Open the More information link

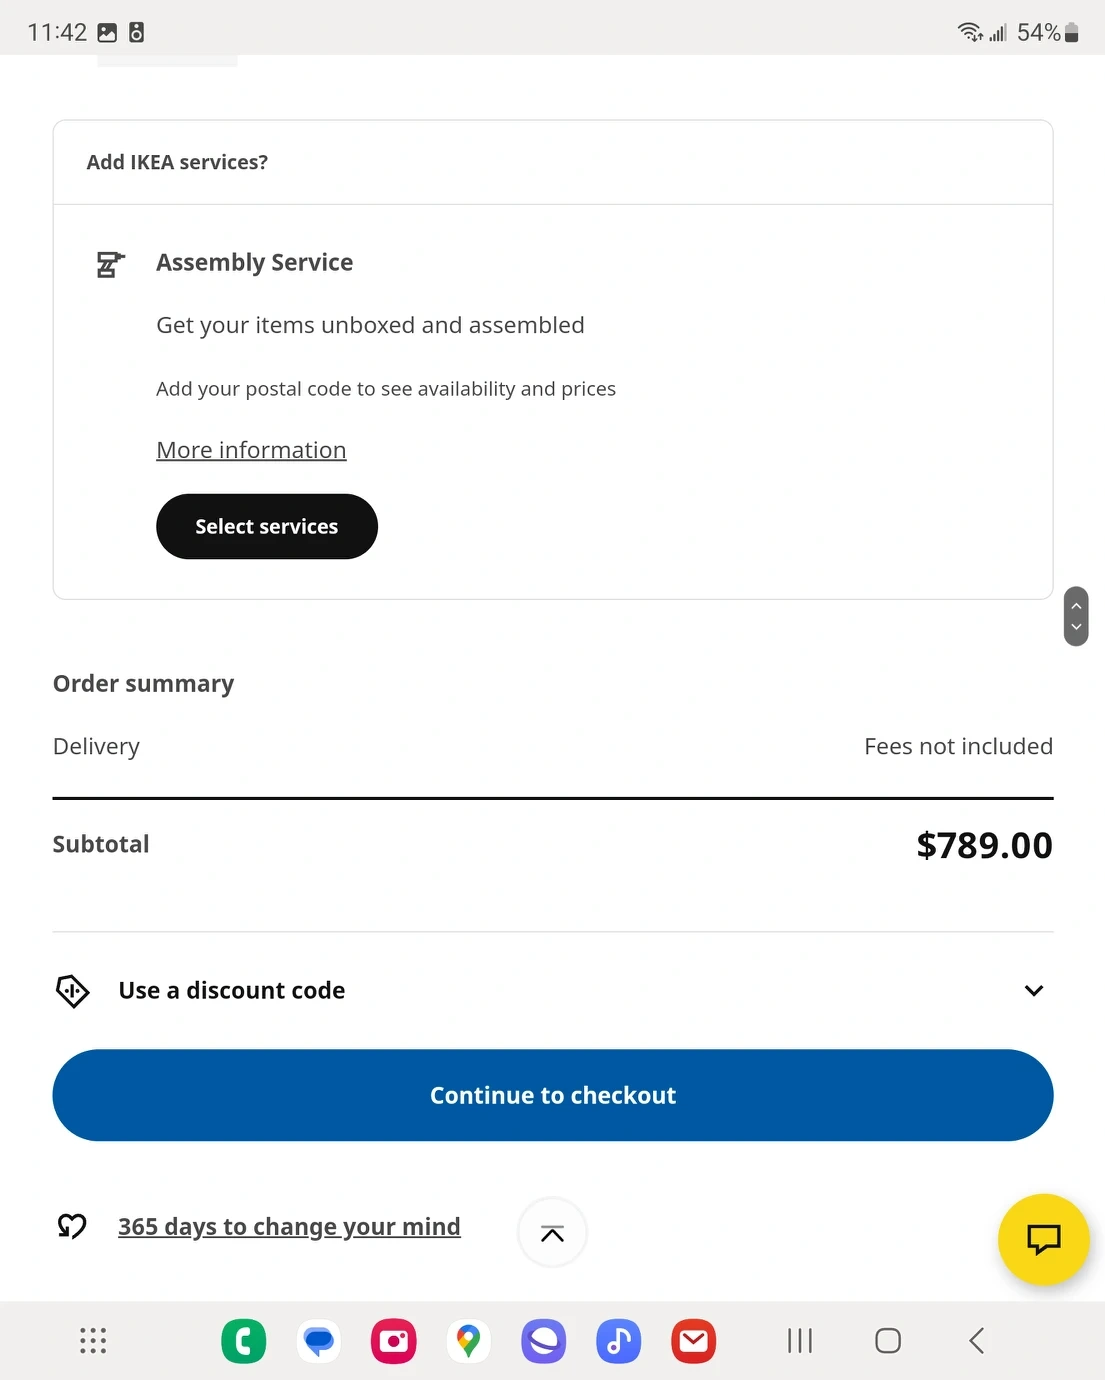pos(251,450)
